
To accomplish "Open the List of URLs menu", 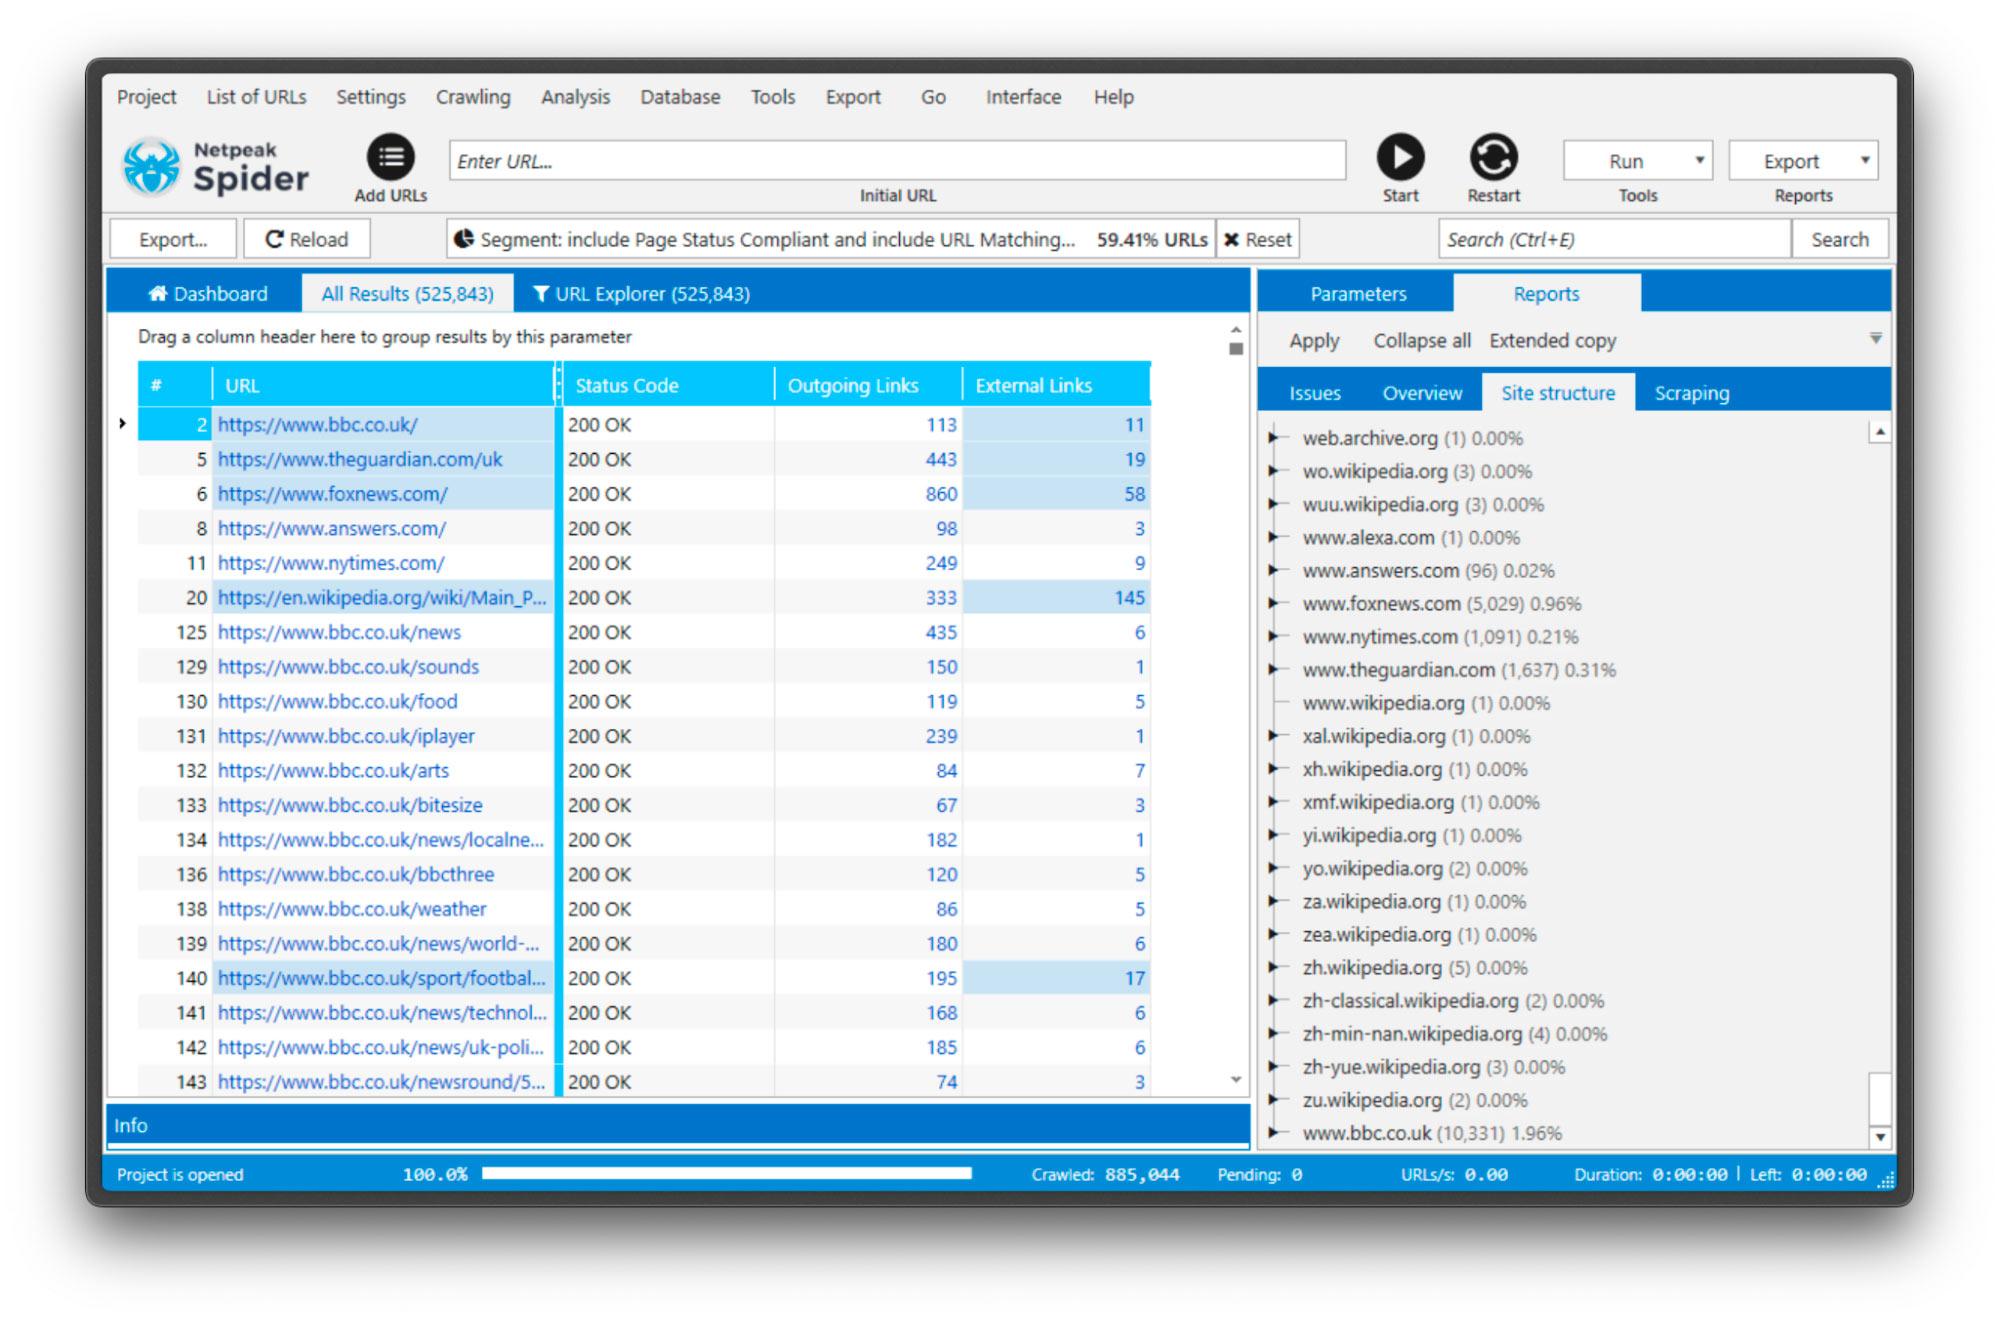I will coord(256,97).
